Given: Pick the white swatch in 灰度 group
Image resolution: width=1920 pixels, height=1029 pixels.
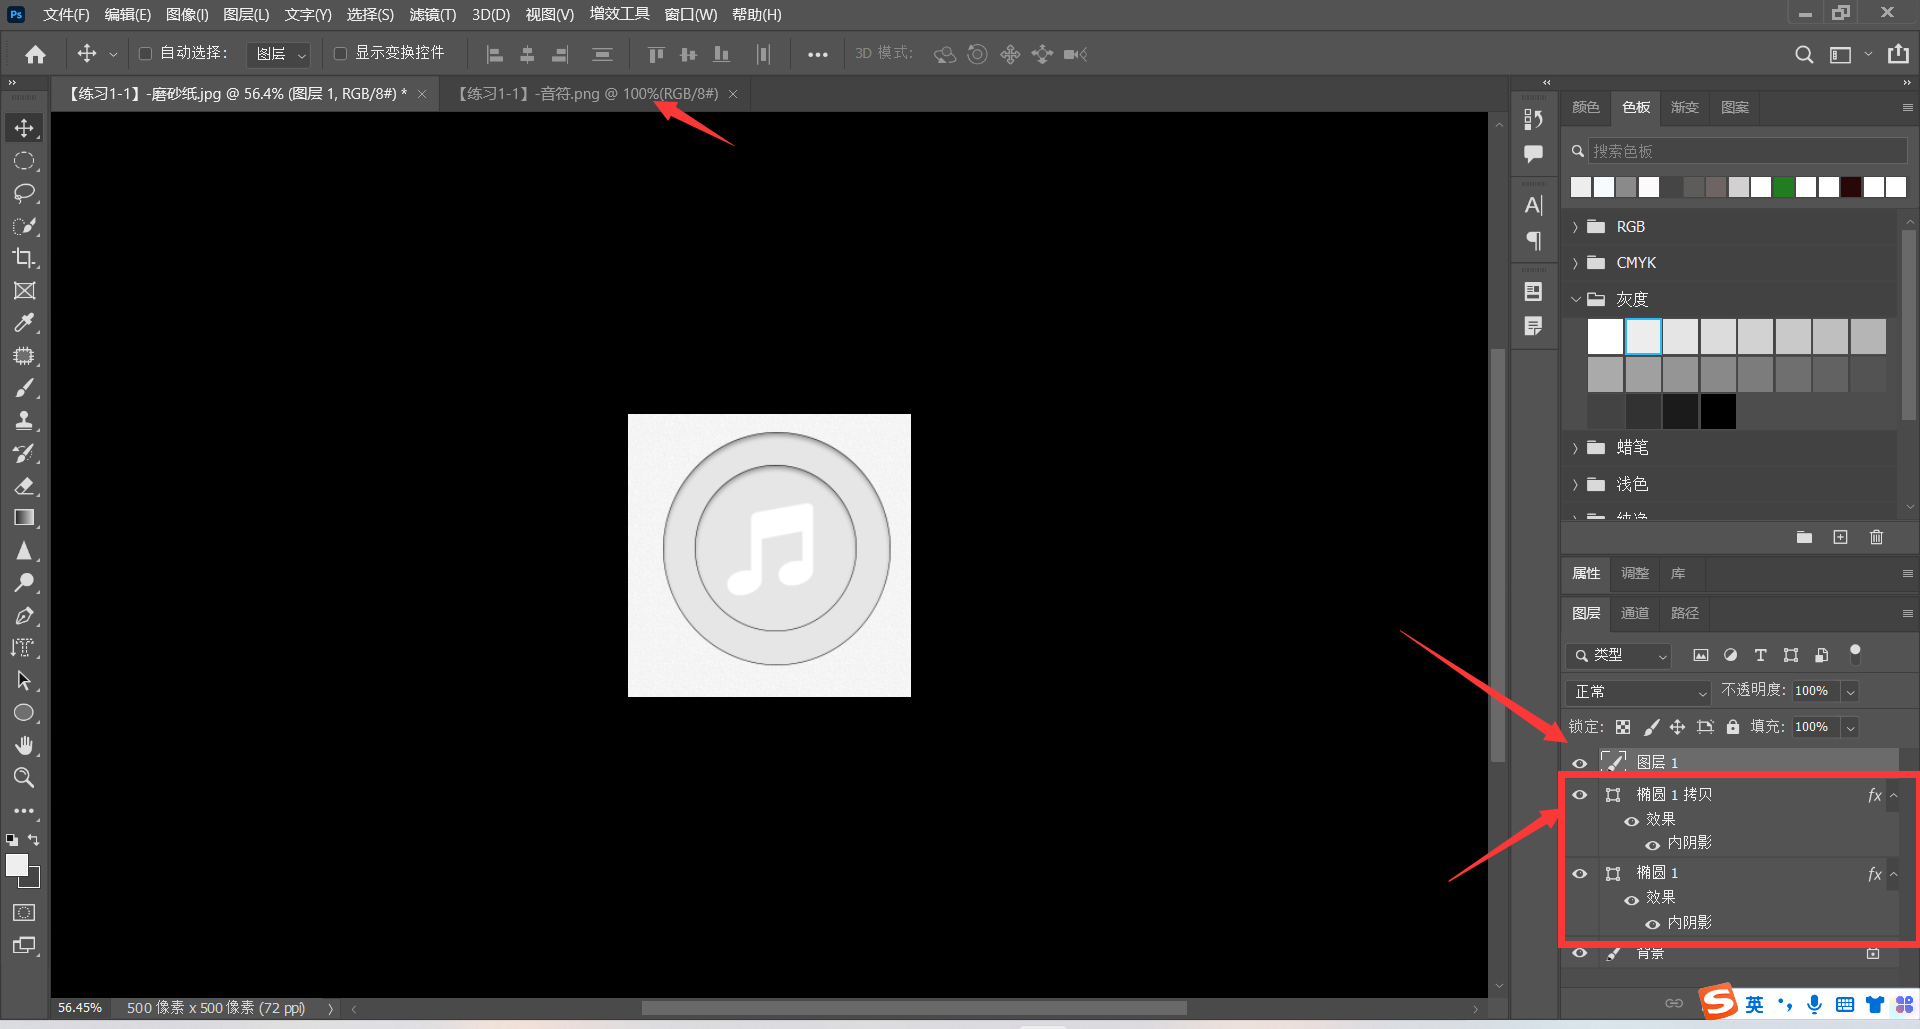Looking at the screenshot, I should (x=1605, y=337).
